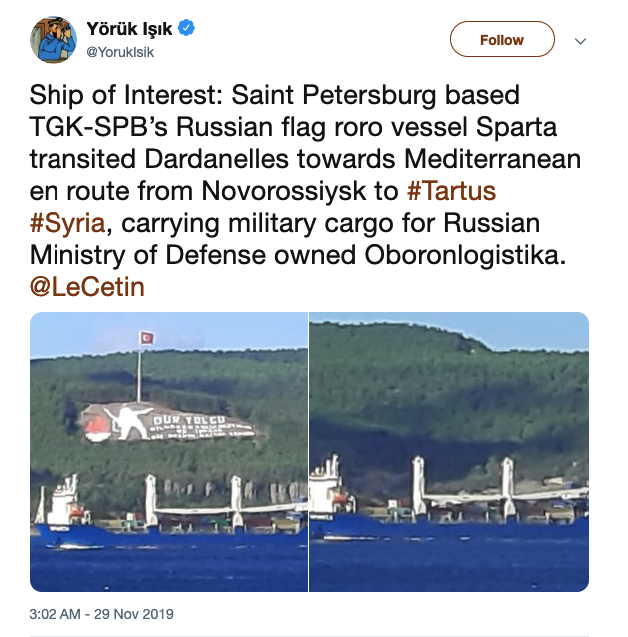The height and width of the screenshot is (637, 628).
Task: Open Yörük Işık's profile avatar
Action: tap(54, 40)
